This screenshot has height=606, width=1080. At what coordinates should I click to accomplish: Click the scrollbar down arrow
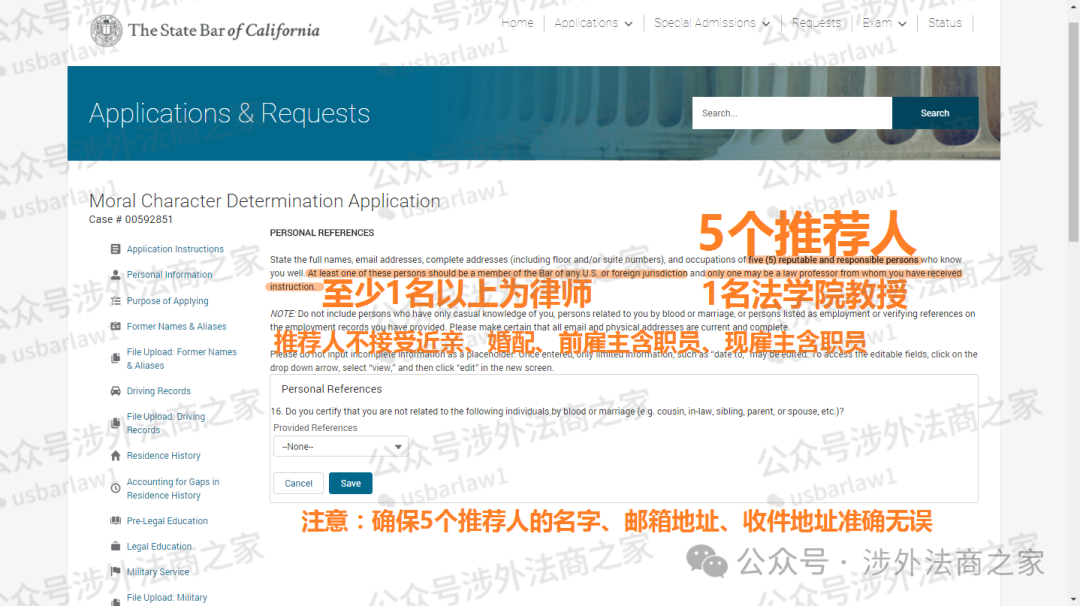[1074, 600]
